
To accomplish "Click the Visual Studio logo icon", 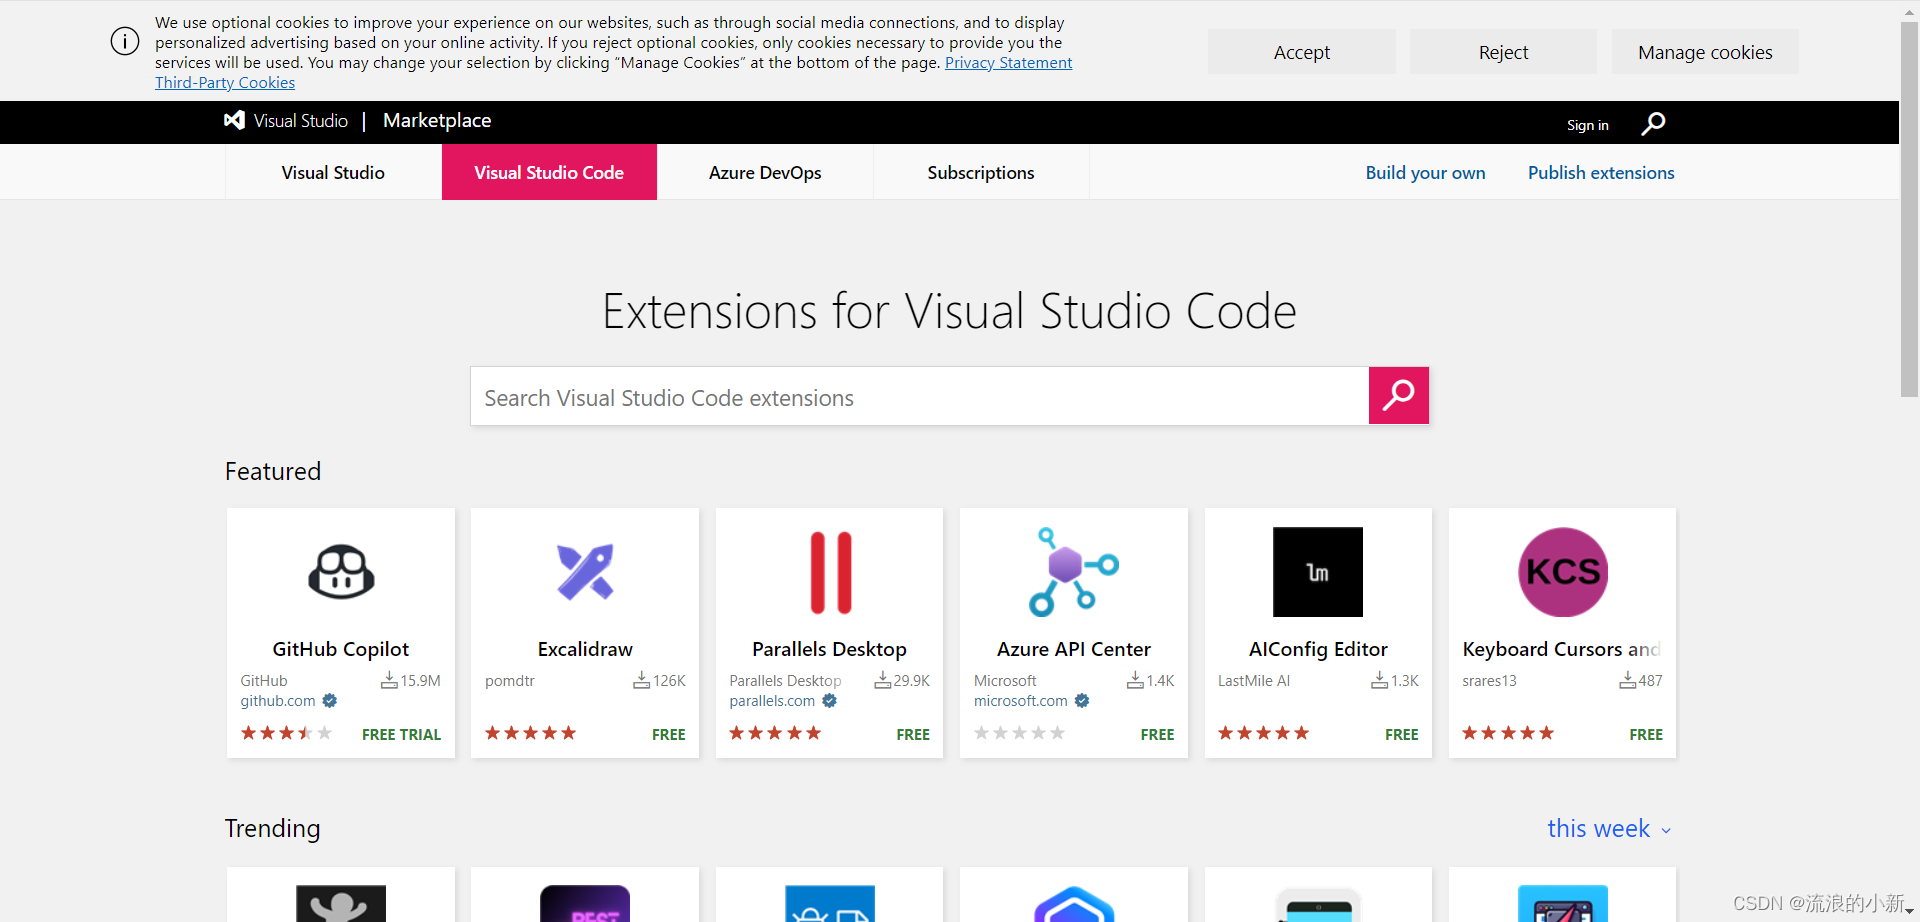I will coord(234,120).
